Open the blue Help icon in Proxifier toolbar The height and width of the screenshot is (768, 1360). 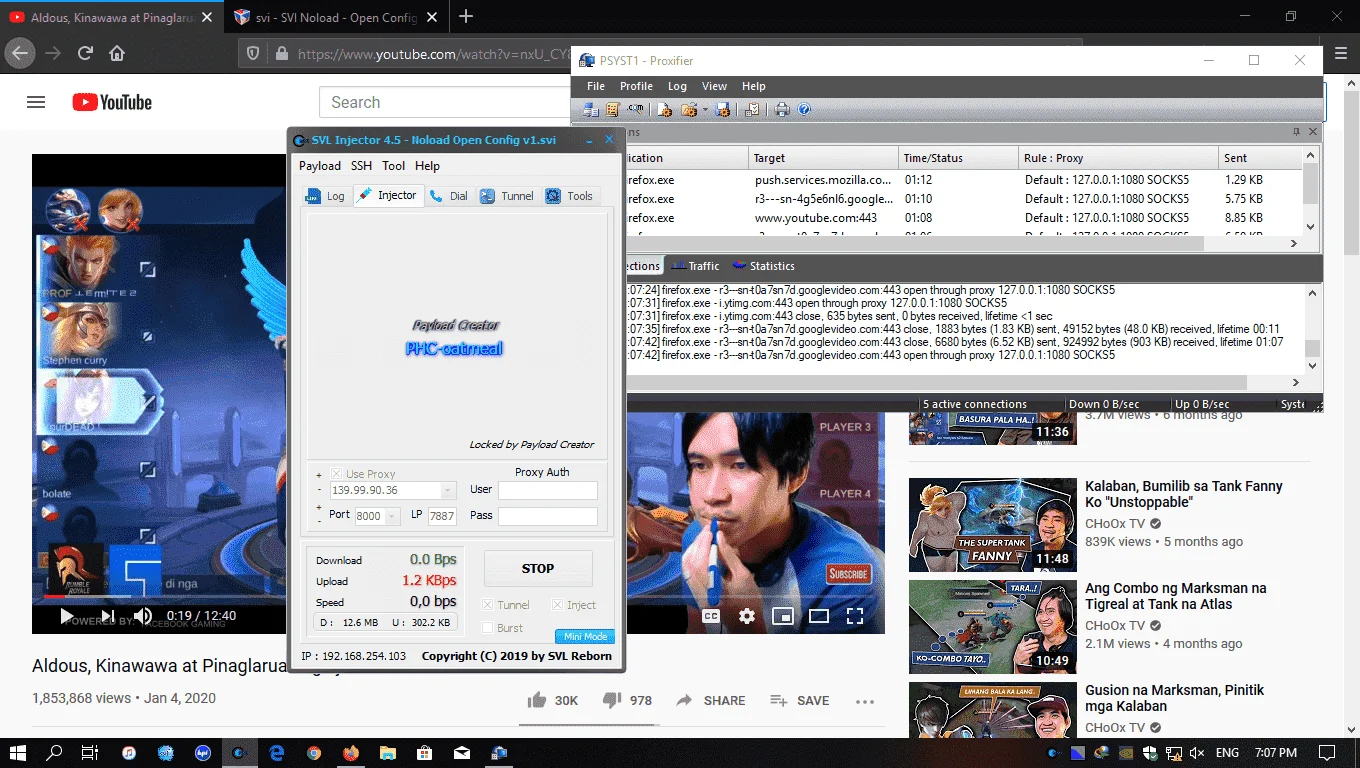[x=803, y=110]
